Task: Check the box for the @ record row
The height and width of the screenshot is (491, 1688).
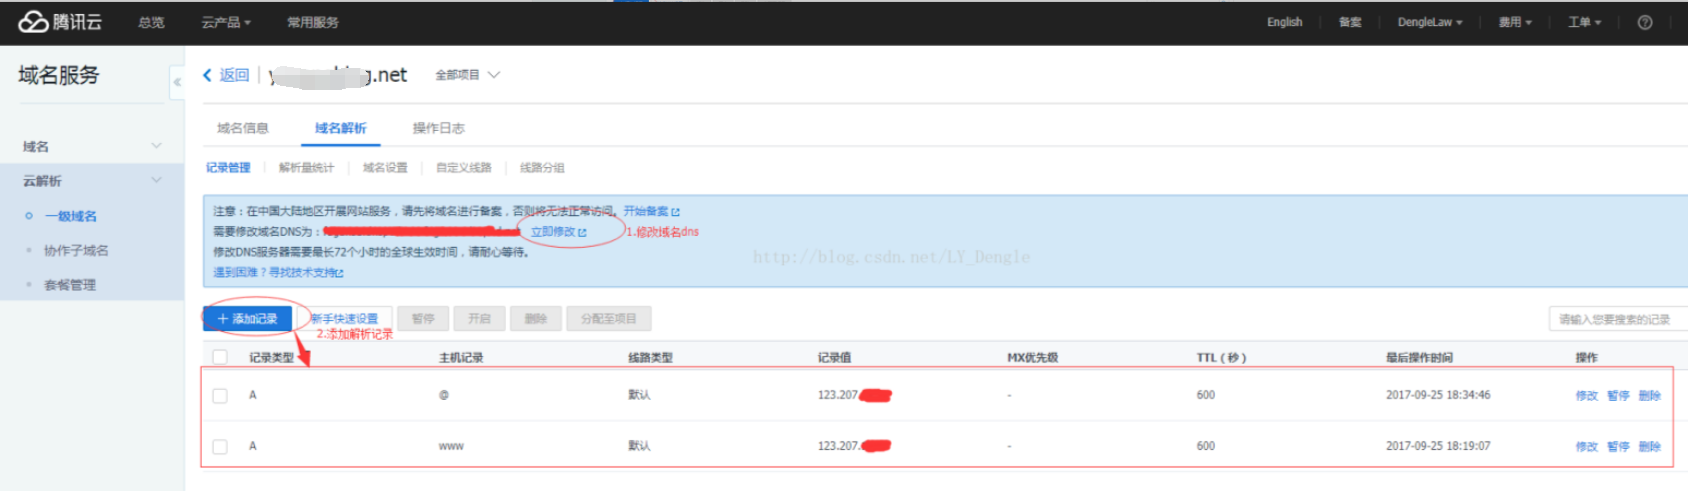Action: coord(220,396)
